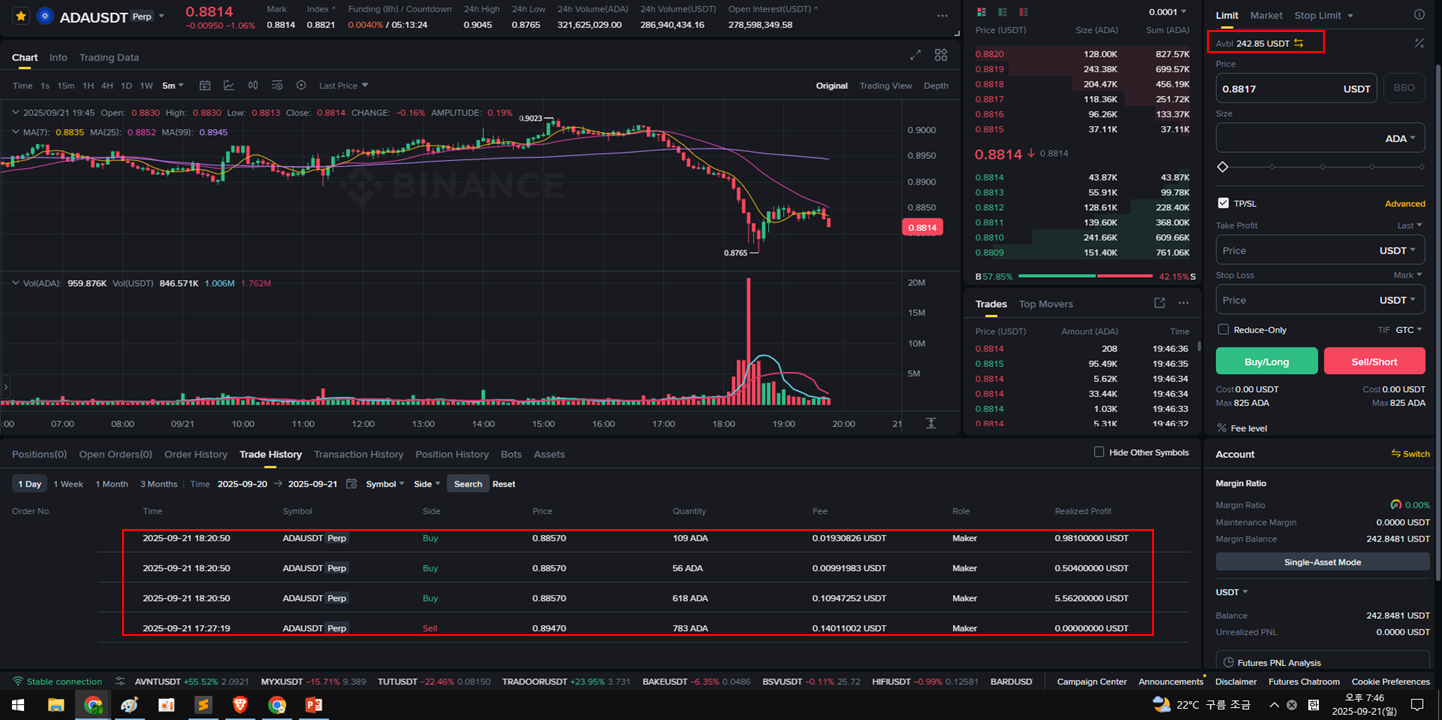This screenshot has height=720, width=1442.
Task: Select the 1 Month range filter
Action: [x=112, y=484]
